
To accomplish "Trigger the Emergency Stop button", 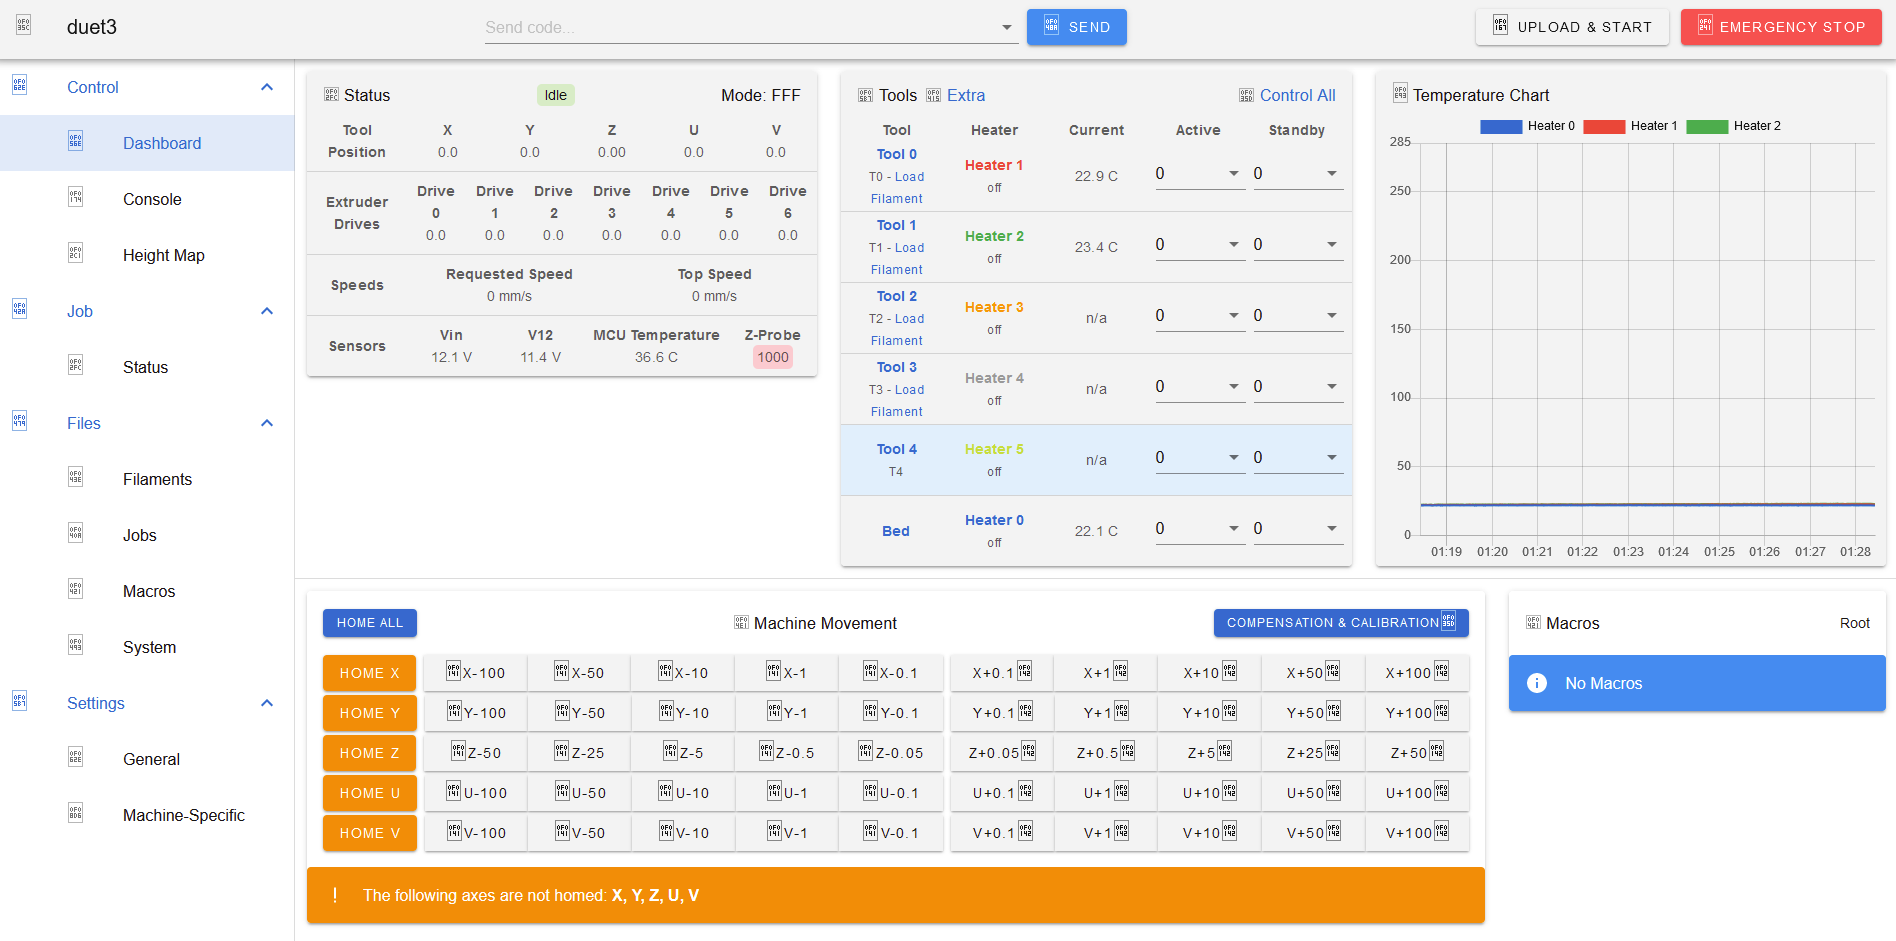I will pyautogui.click(x=1781, y=27).
